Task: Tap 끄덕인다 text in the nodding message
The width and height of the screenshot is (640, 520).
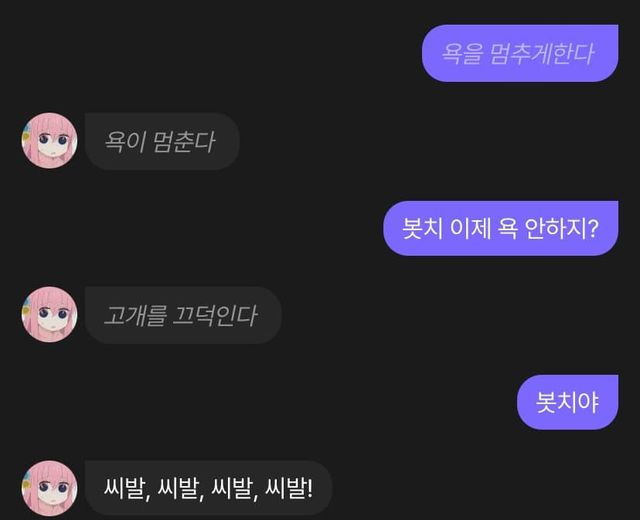Action: (x=215, y=315)
